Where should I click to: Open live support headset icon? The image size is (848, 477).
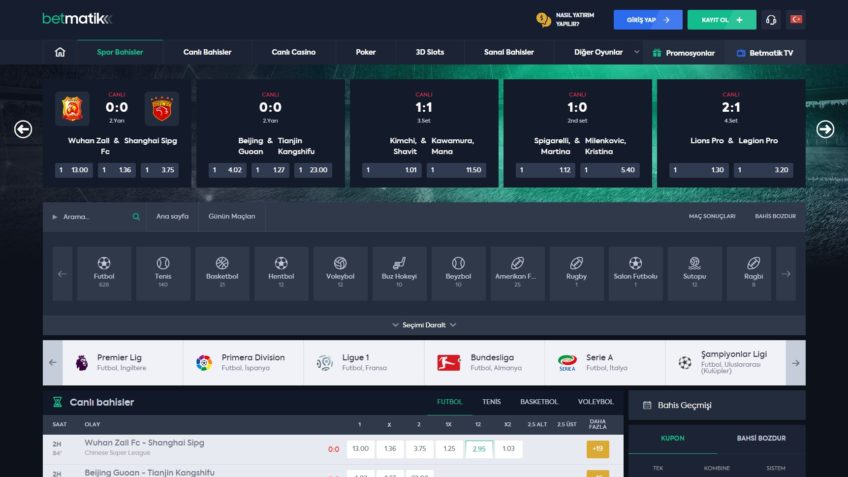[771, 20]
